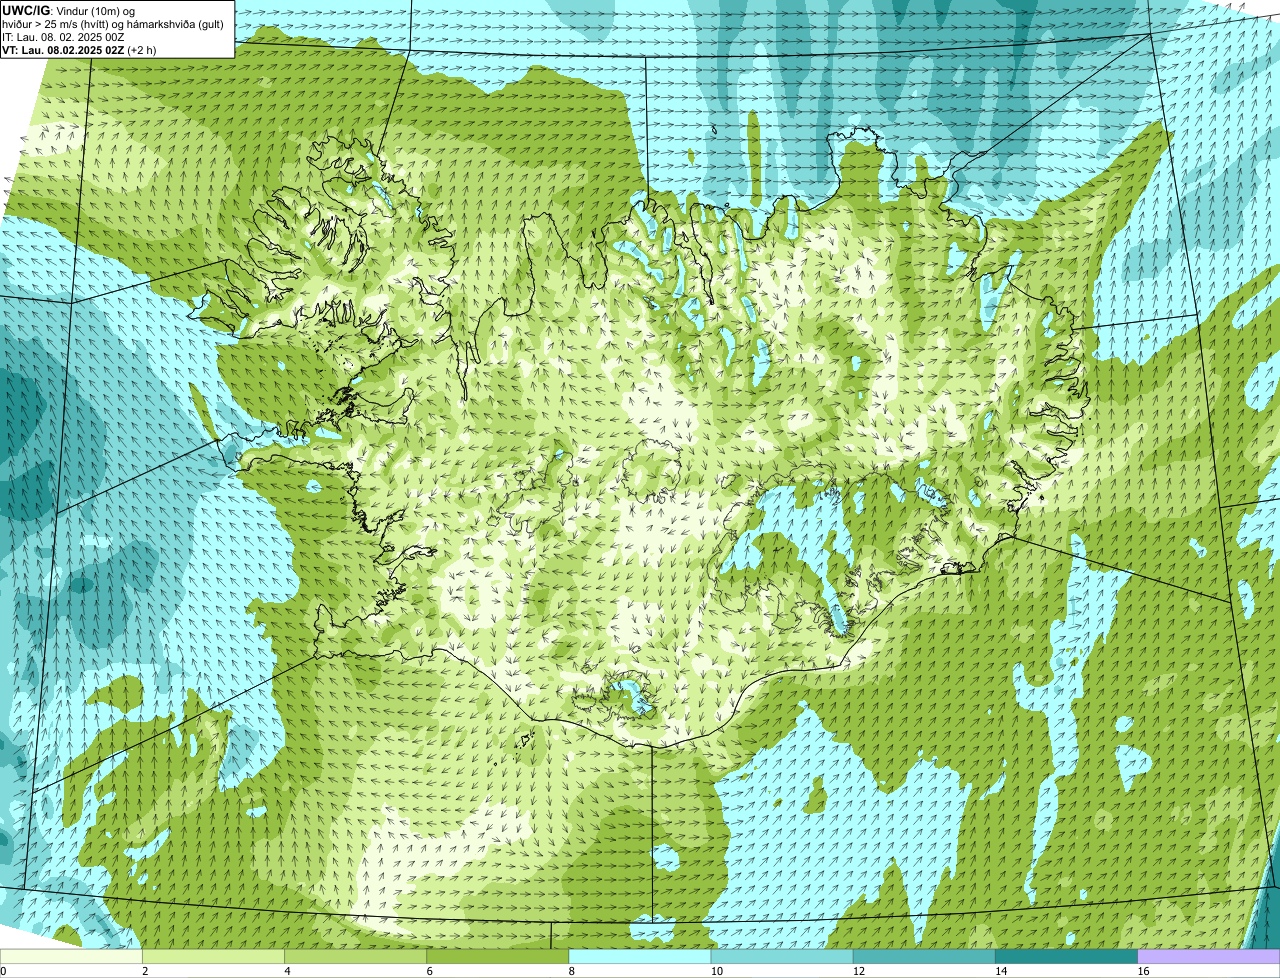Click the lavender above-16 m/s legend swatch
The image size is (1280, 978).
[1208, 956]
